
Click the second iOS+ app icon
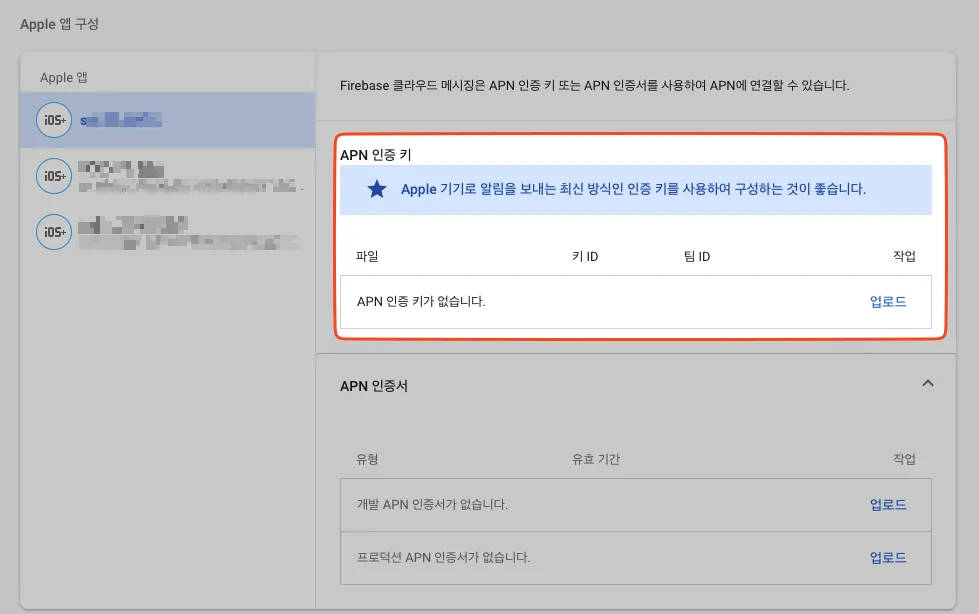point(54,176)
